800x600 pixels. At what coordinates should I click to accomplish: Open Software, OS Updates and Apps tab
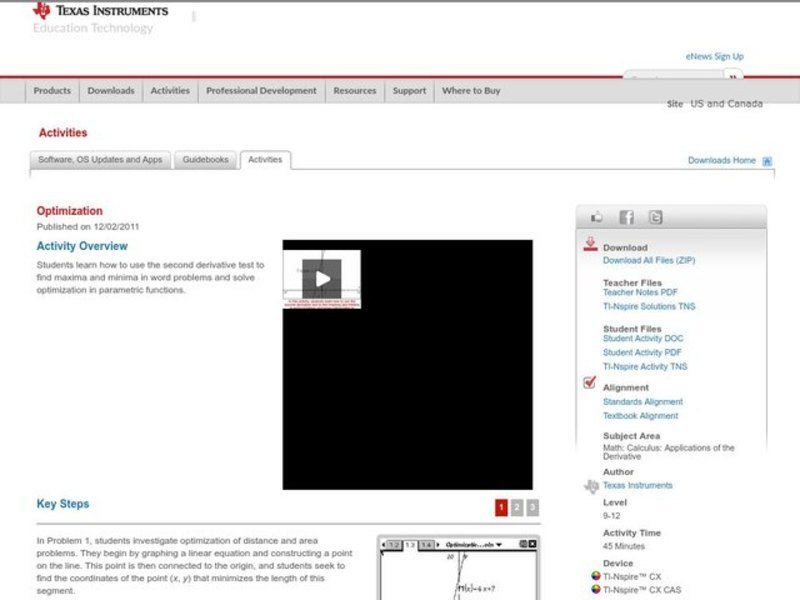tap(100, 160)
